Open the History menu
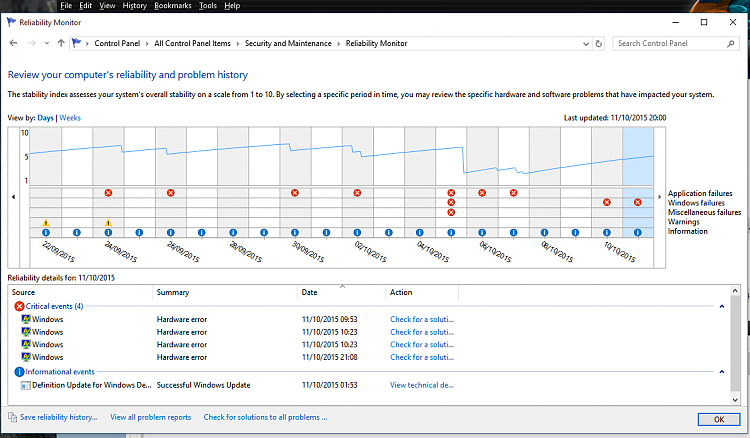Screen dimensions: 750x438 click(134, 5)
